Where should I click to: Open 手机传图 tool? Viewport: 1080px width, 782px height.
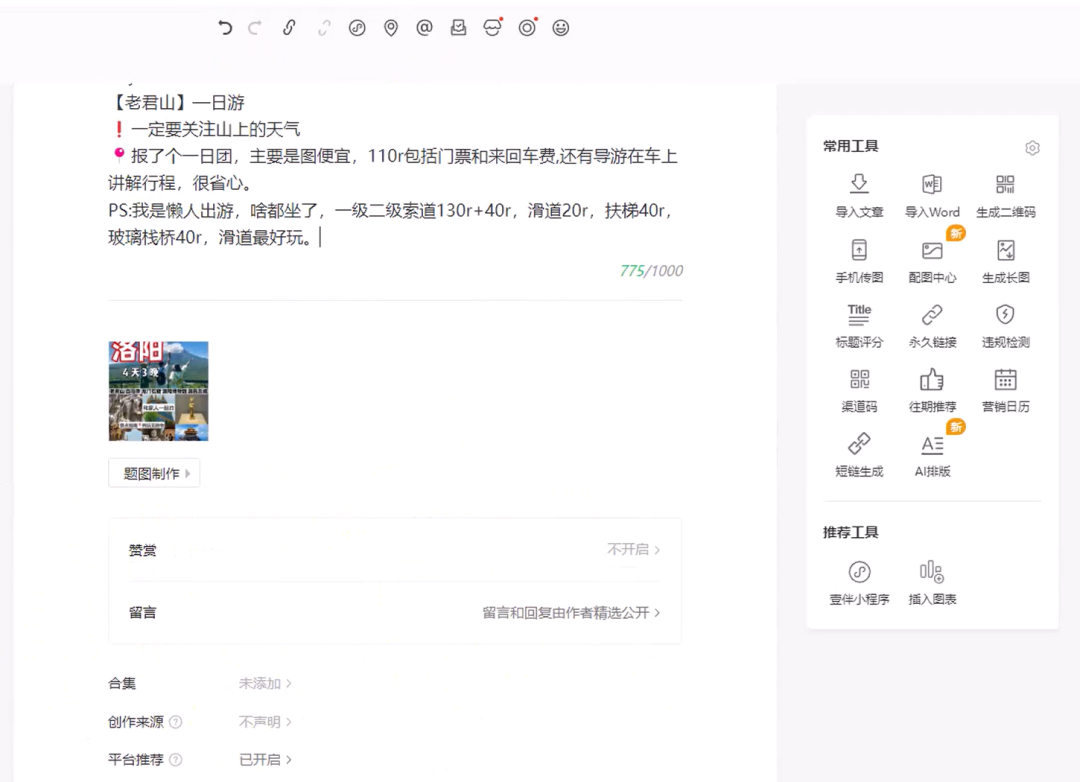point(859,261)
